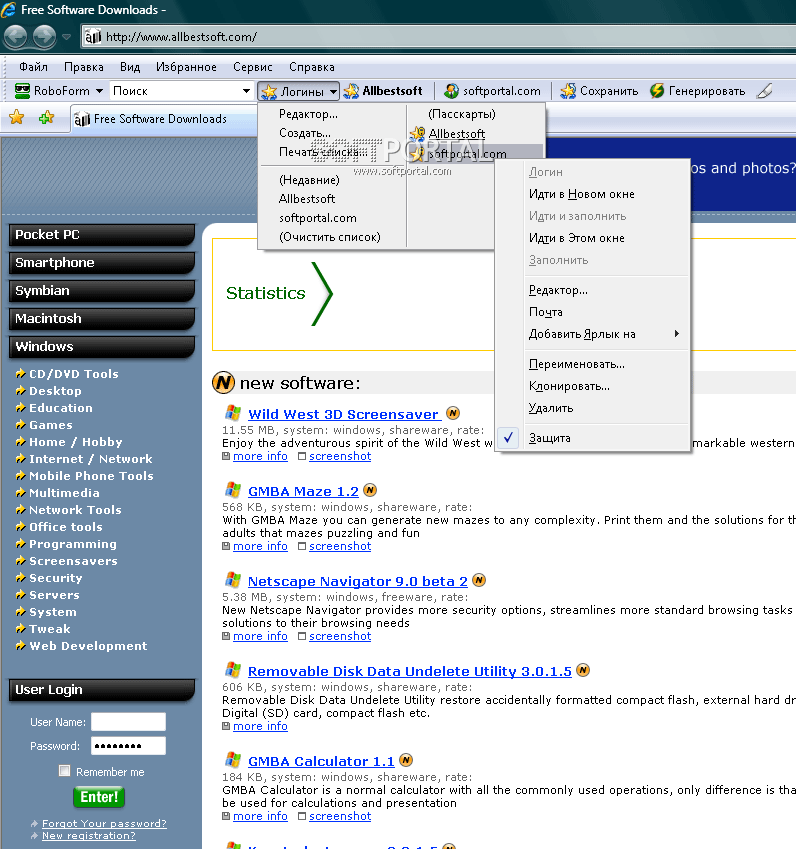Open the Поиск combo box arrow
The image size is (796, 849).
246,91
